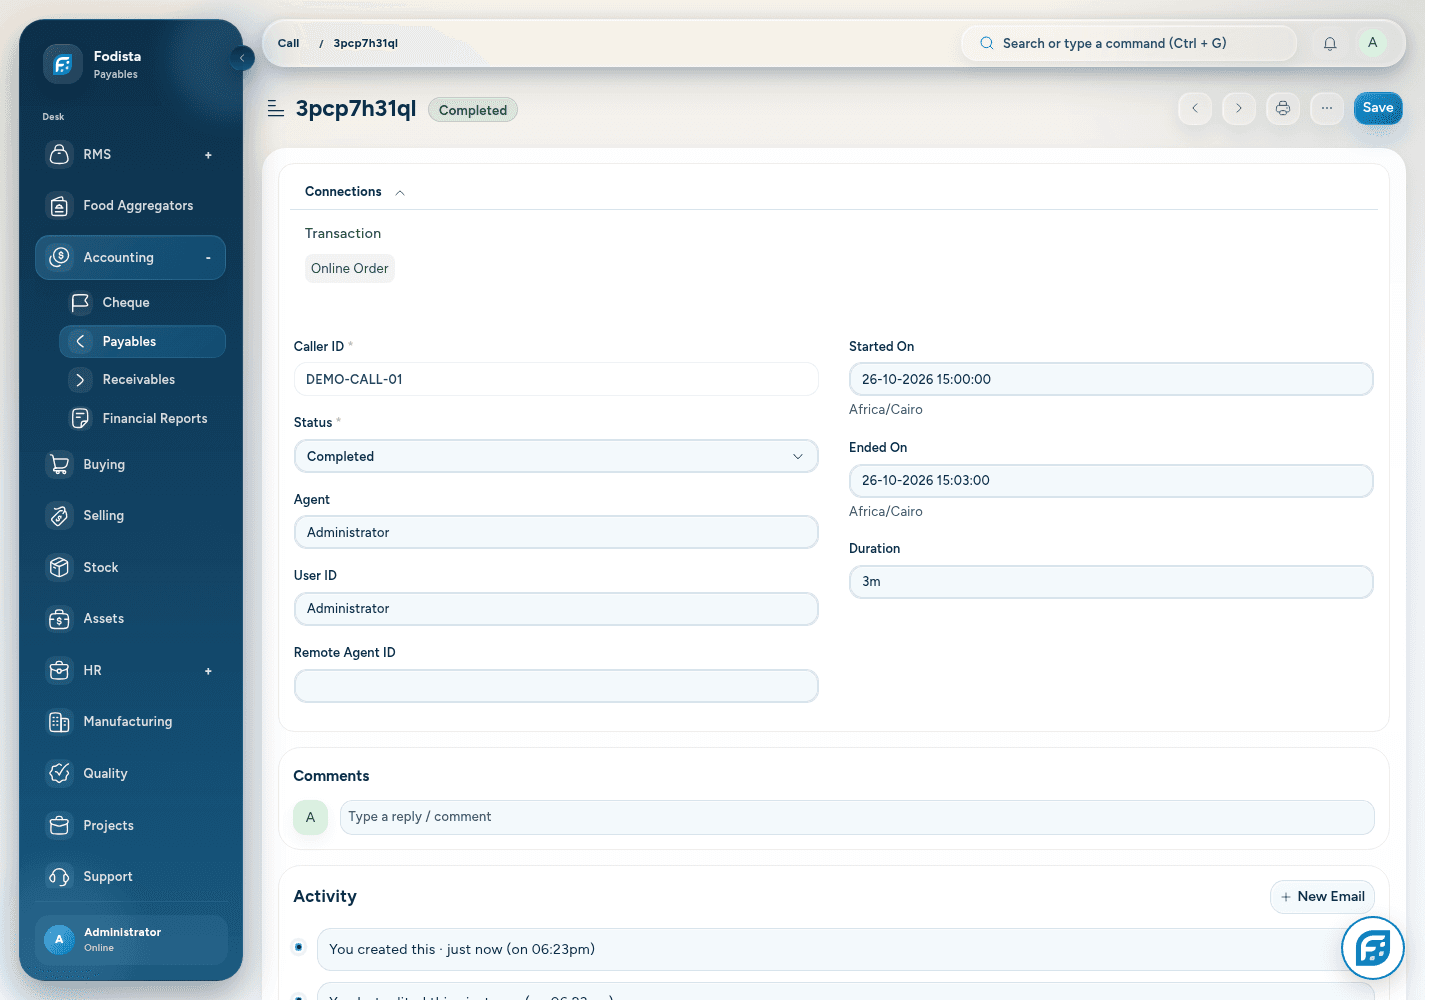Open the Selling module

(x=130, y=515)
